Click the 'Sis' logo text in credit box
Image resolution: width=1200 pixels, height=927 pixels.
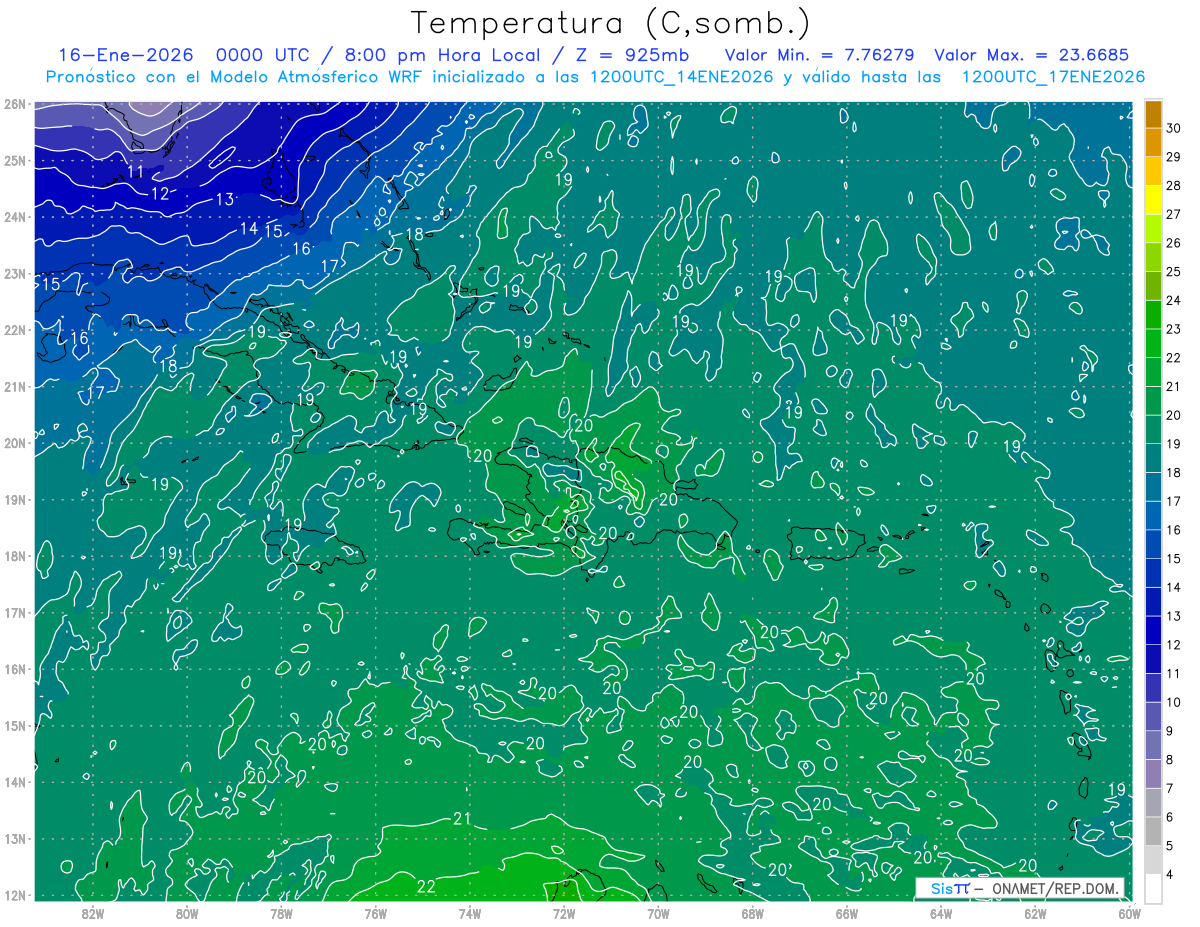click(941, 889)
